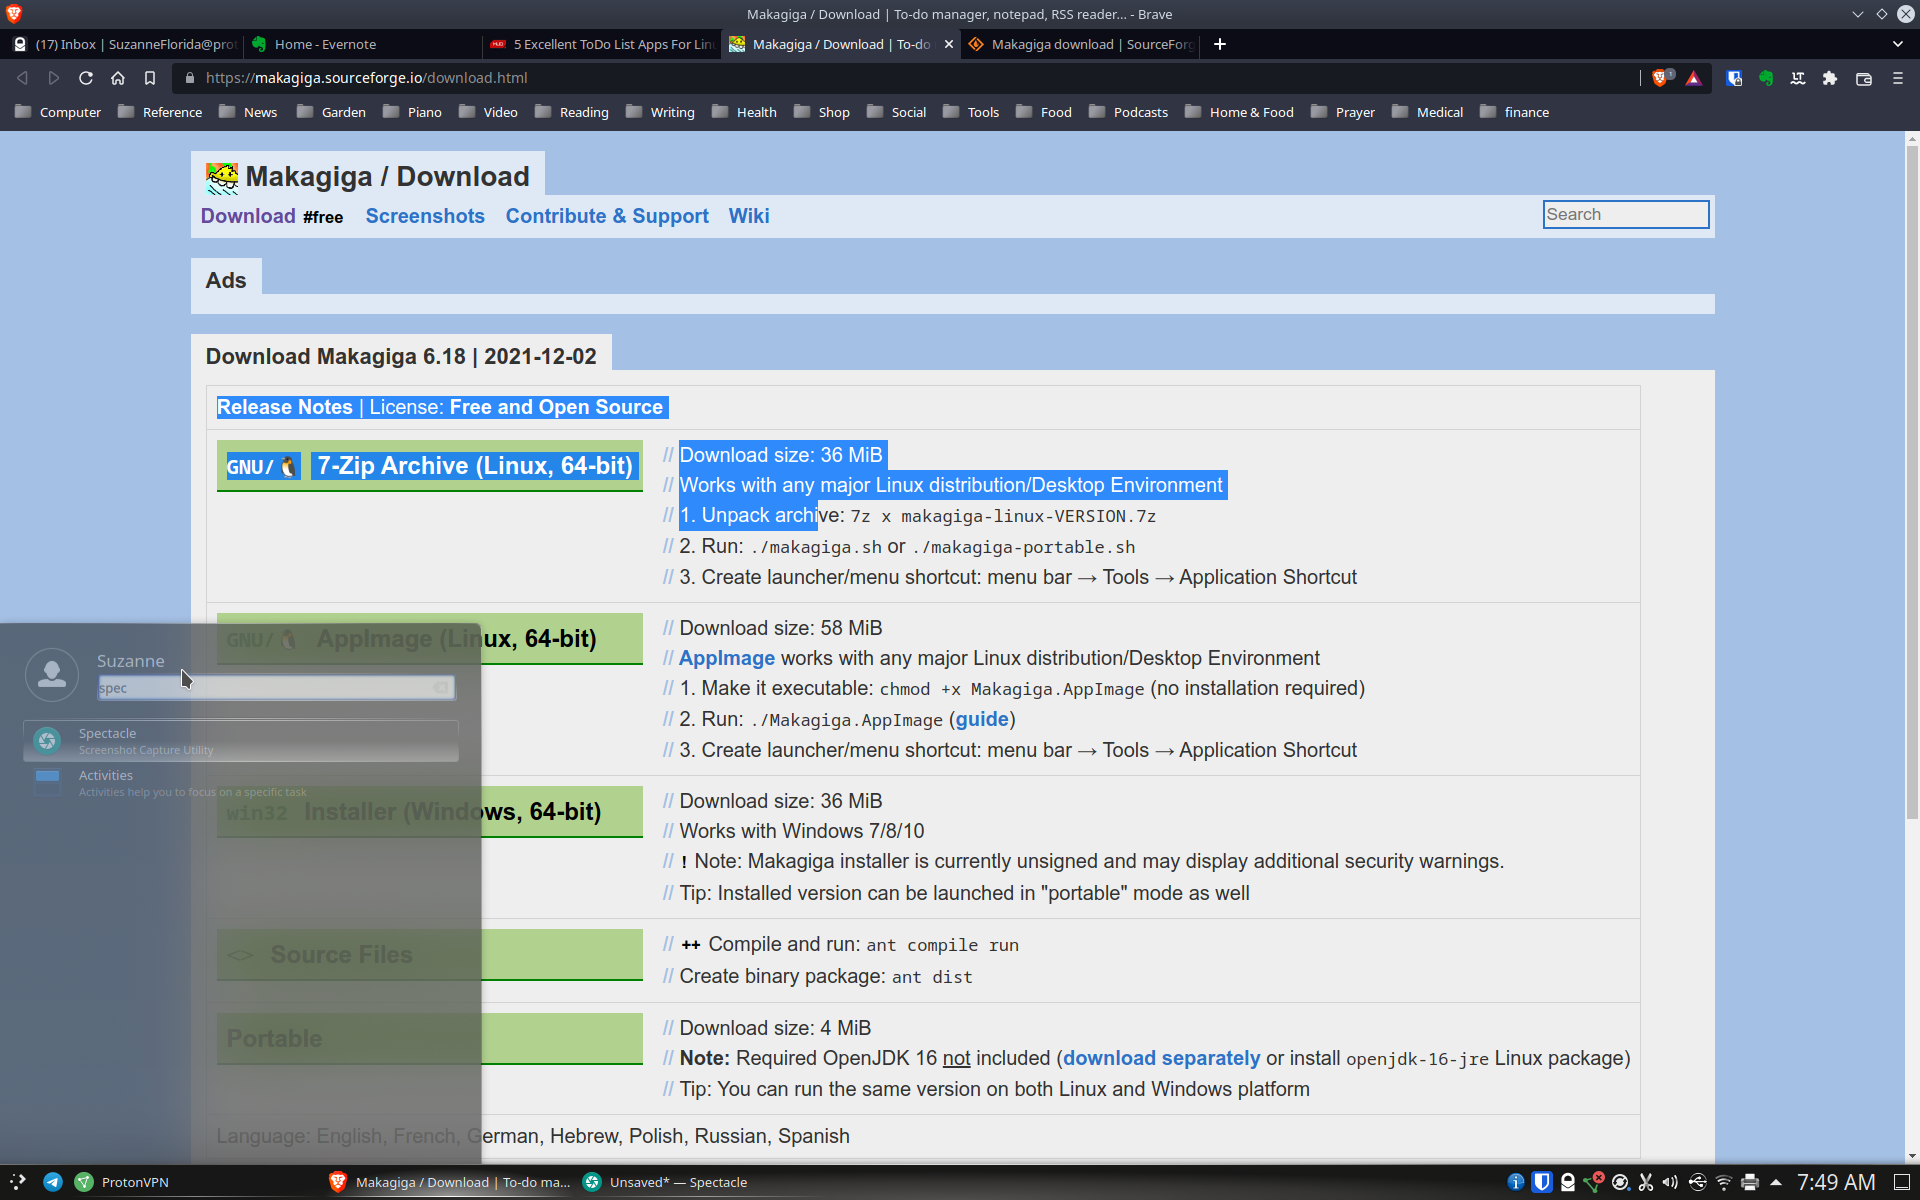Bookmark this page with the bookmark icon
This screenshot has width=1920, height=1200.
click(150, 78)
